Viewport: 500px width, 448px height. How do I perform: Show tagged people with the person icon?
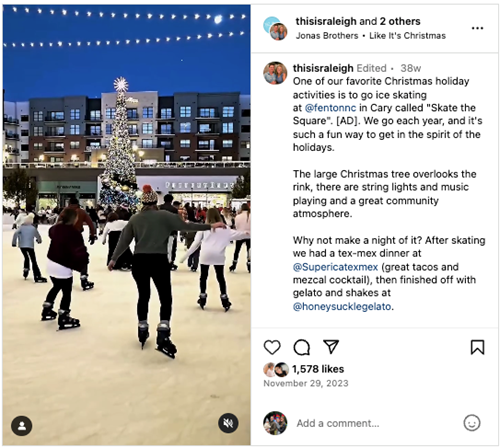coord(22,426)
